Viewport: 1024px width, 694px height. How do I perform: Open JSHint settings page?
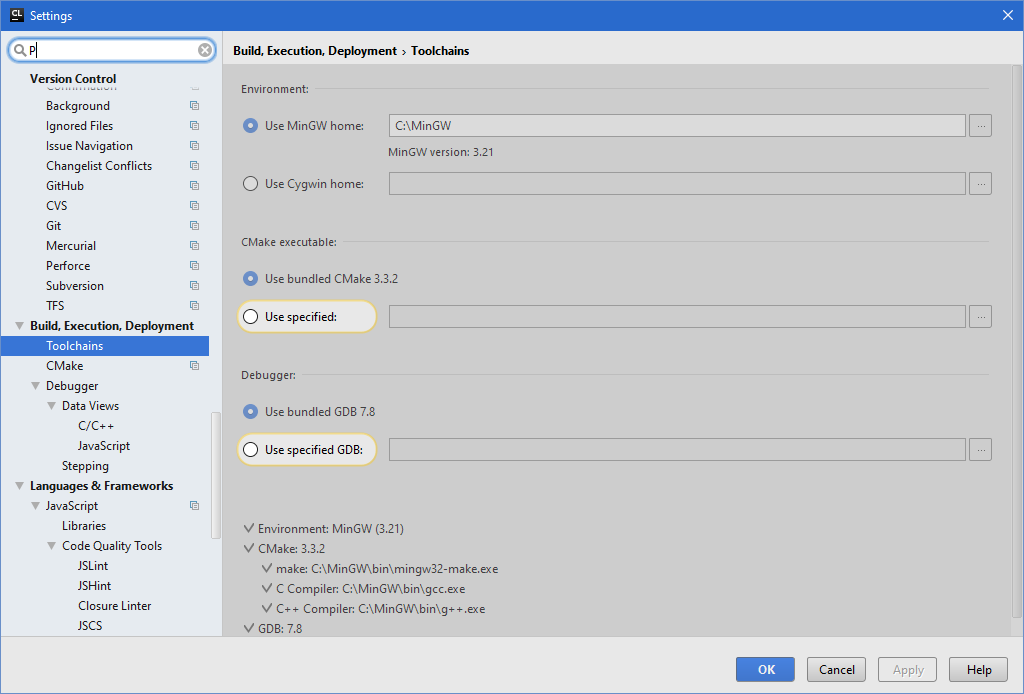(x=94, y=586)
